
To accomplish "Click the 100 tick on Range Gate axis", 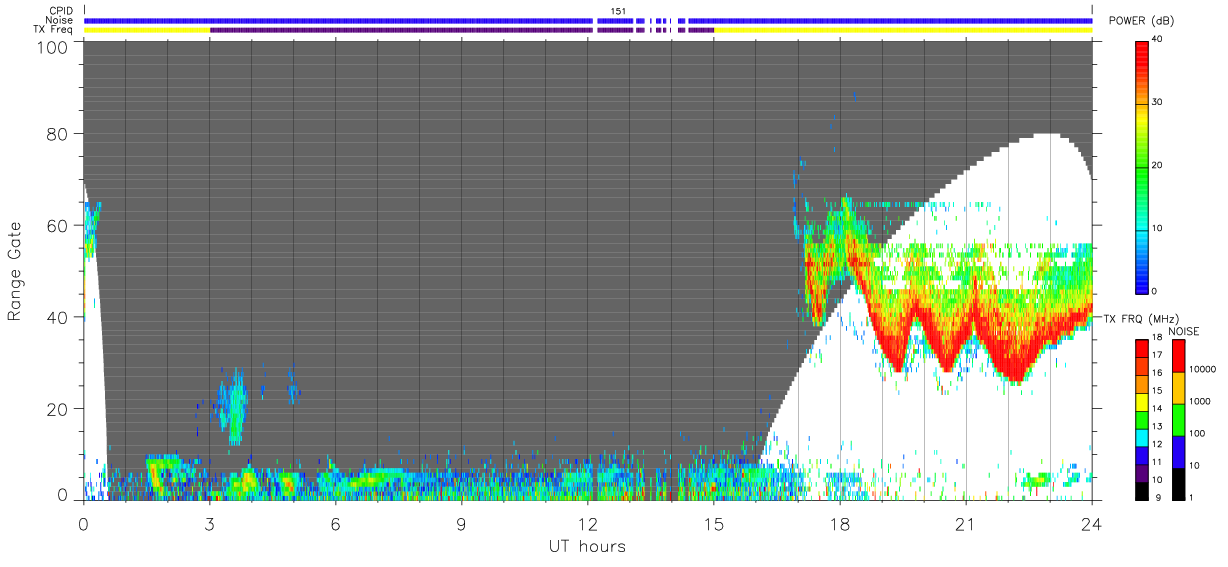I will pyautogui.click(x=52, y=47).
